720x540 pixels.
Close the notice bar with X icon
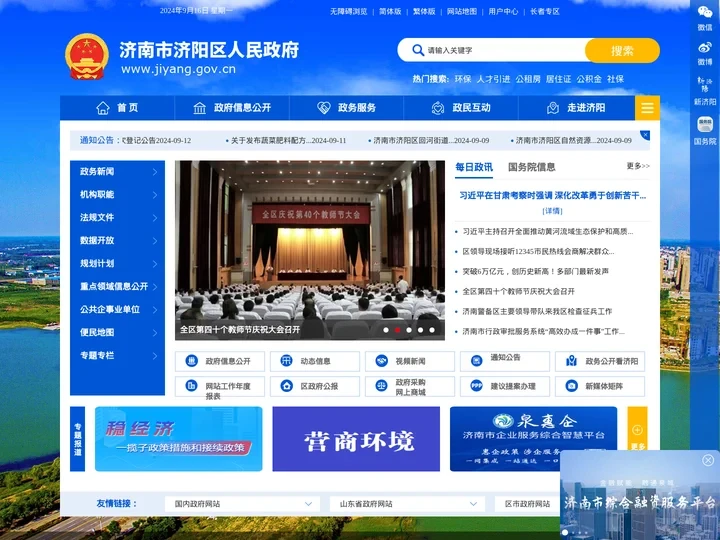[645, 135]
